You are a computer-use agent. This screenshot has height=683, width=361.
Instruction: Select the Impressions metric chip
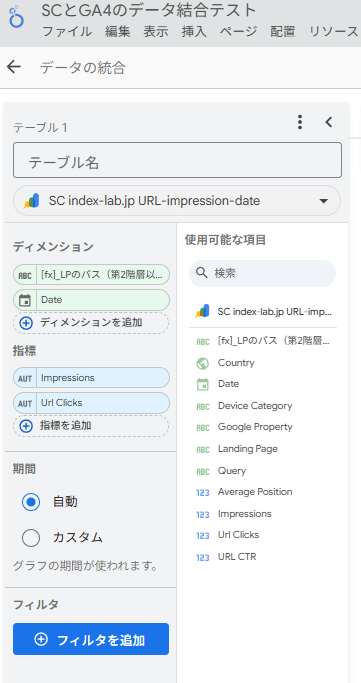91,378
